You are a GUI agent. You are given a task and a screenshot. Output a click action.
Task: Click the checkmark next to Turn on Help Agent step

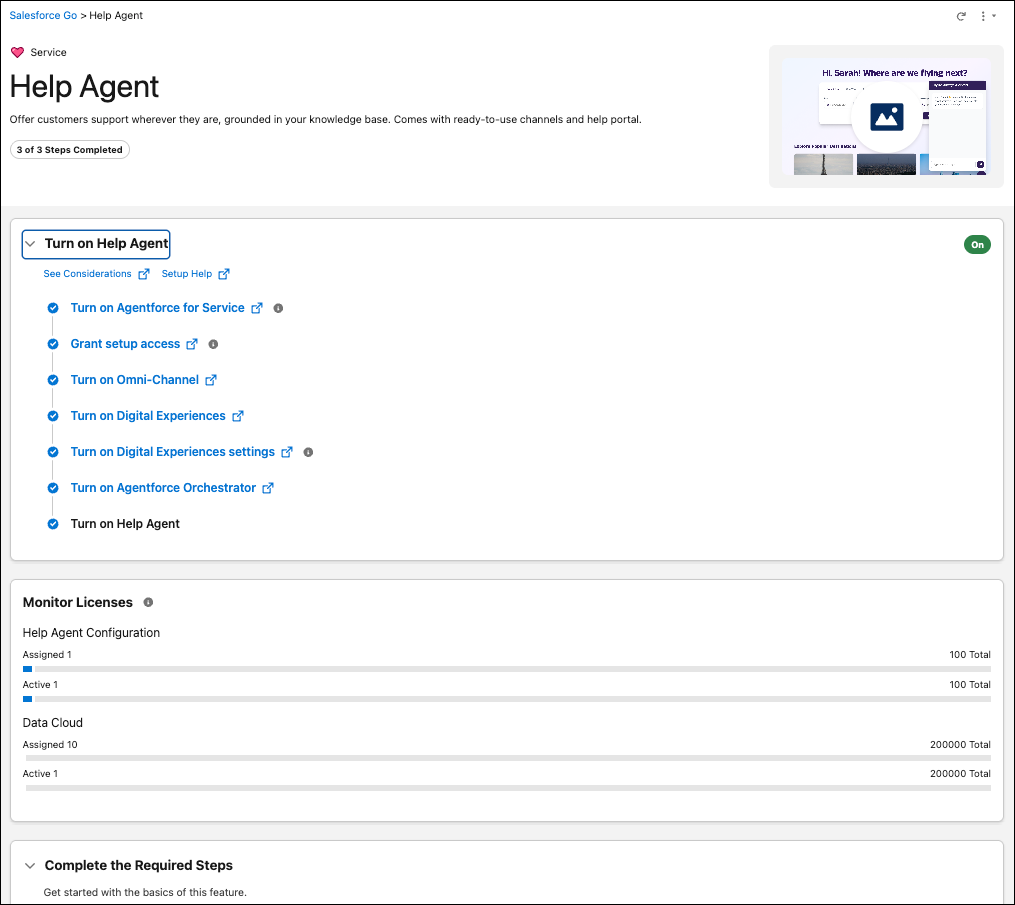pyautogui.click(x=53, y=524)
